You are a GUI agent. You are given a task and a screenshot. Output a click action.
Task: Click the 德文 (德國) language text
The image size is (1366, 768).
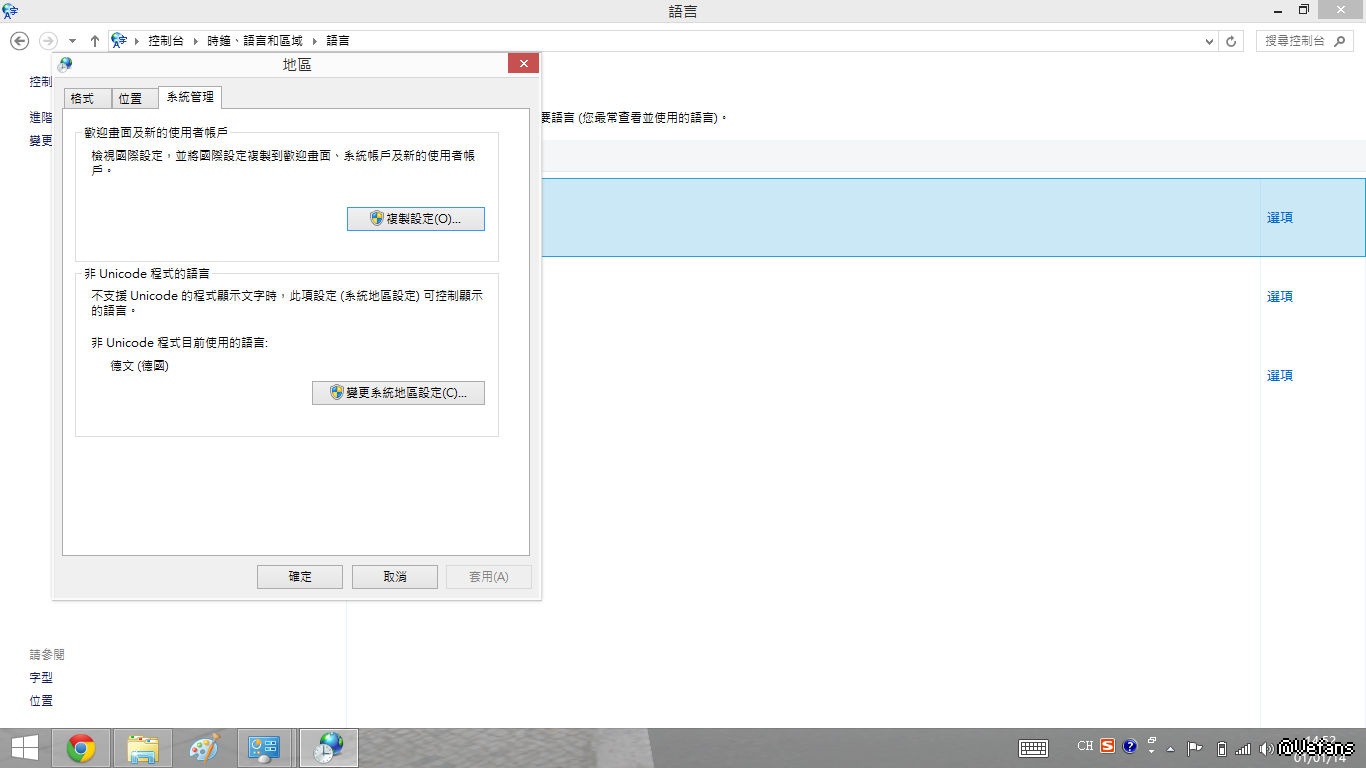pyautogui.click(x=140, y=366)
